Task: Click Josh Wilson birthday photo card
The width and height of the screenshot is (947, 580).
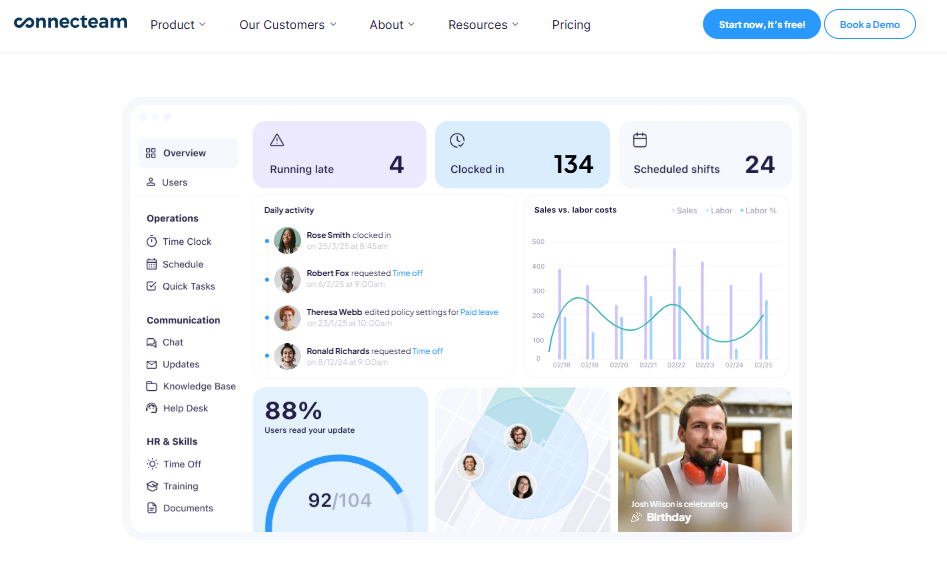Action: (705, 460)
